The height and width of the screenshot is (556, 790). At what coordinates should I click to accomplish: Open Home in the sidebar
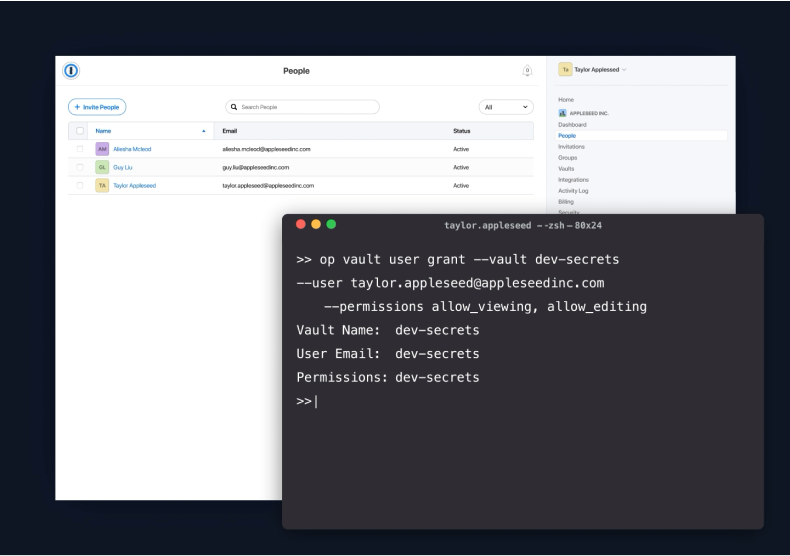pos(566,100)
